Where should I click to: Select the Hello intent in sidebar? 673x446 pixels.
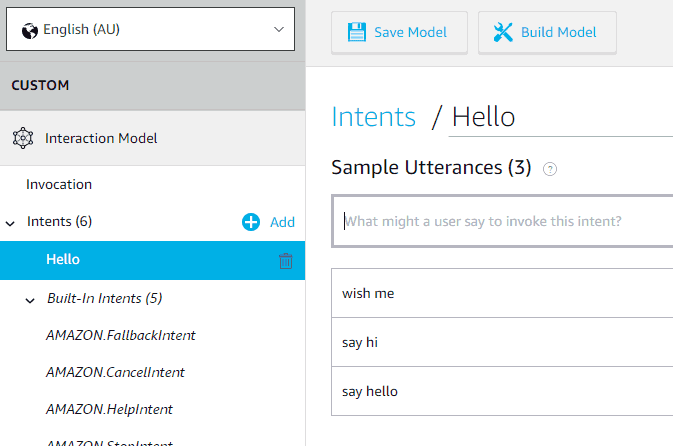(x=152, y=260)
